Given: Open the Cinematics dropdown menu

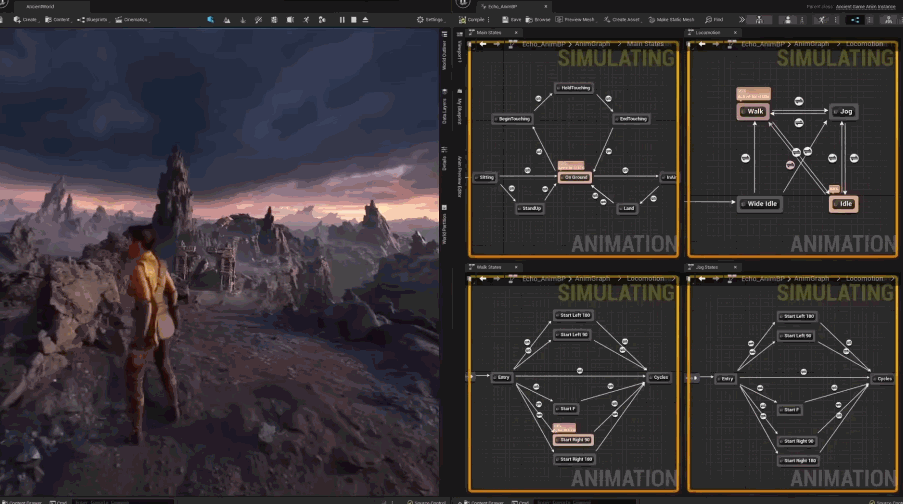Looking at the screenshot, I should [x=131, y=20].
